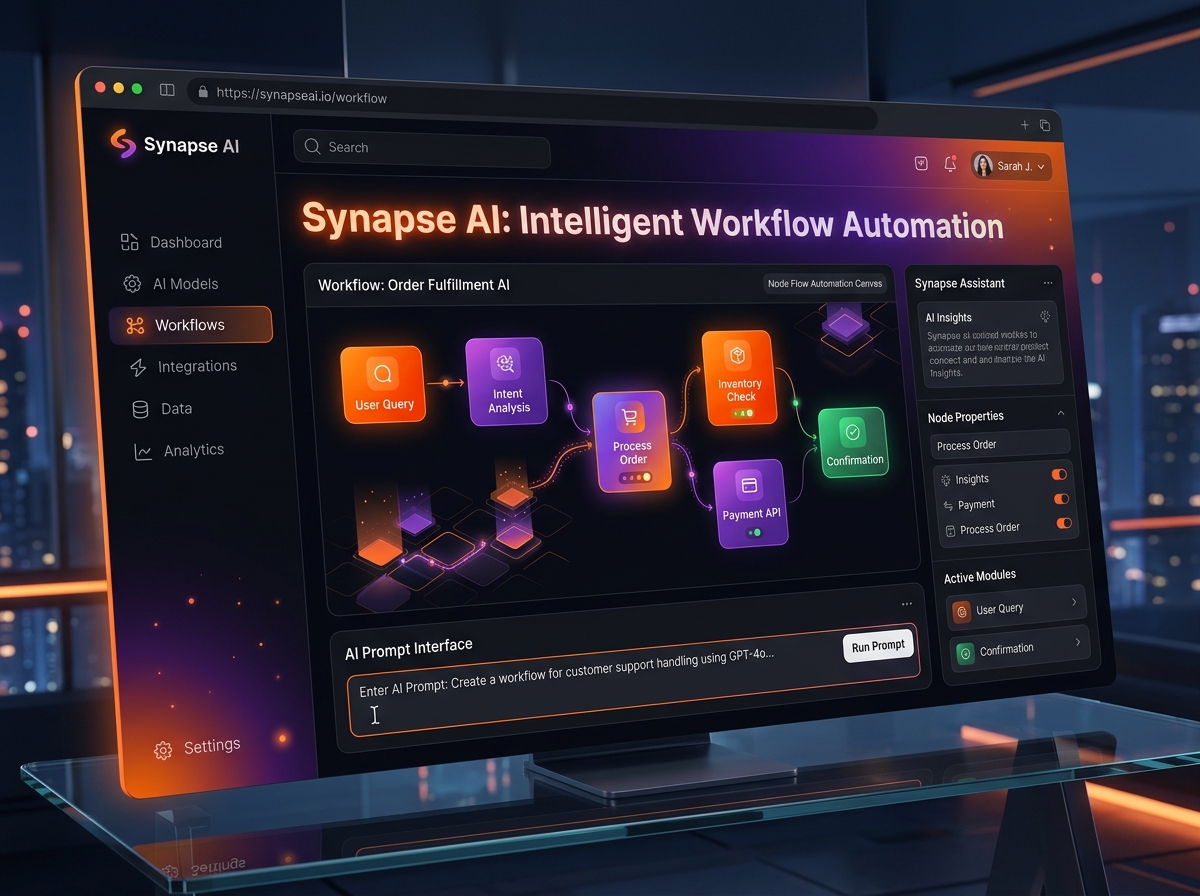Screen dimensions: 1200x896
Task: Open Synapse Assistant more options menu
Action: pyautogui.click(x=1047, y=283)
